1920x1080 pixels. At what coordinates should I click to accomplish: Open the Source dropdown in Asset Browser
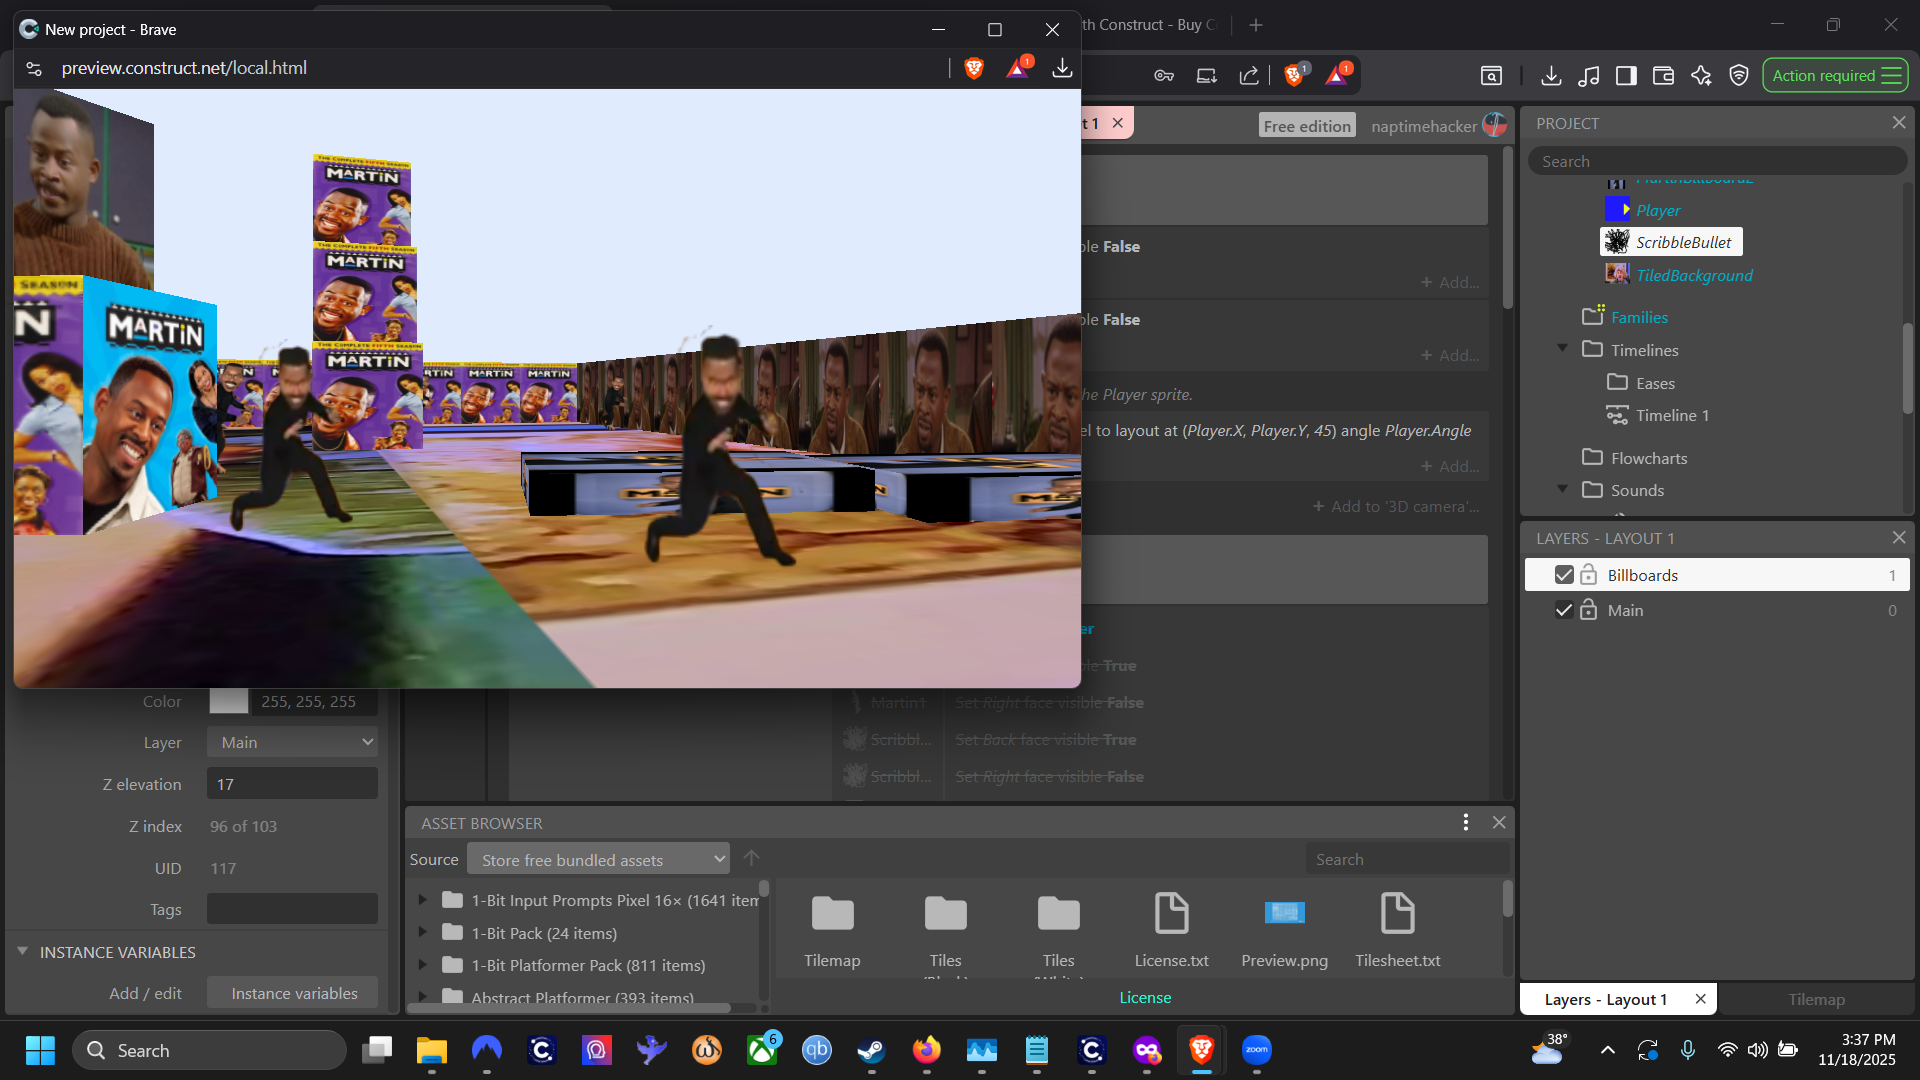(x=598, y=860)
